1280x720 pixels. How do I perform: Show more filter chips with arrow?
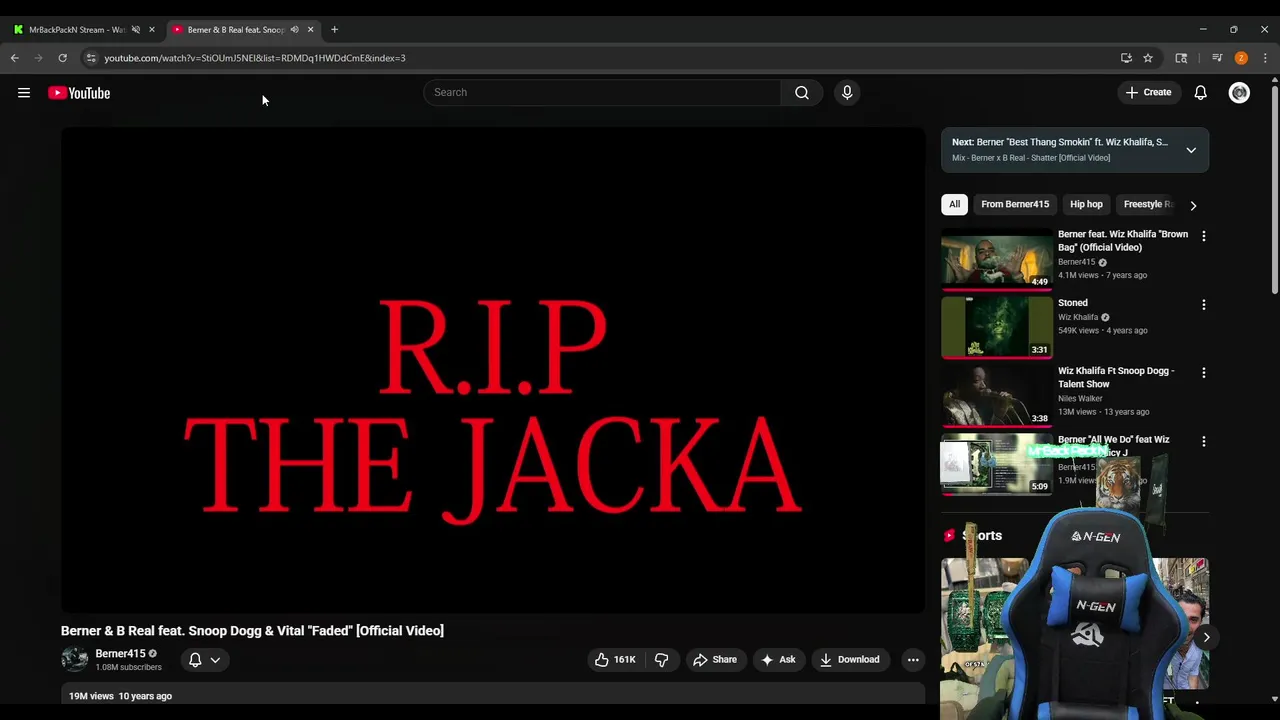(1193, 205)
